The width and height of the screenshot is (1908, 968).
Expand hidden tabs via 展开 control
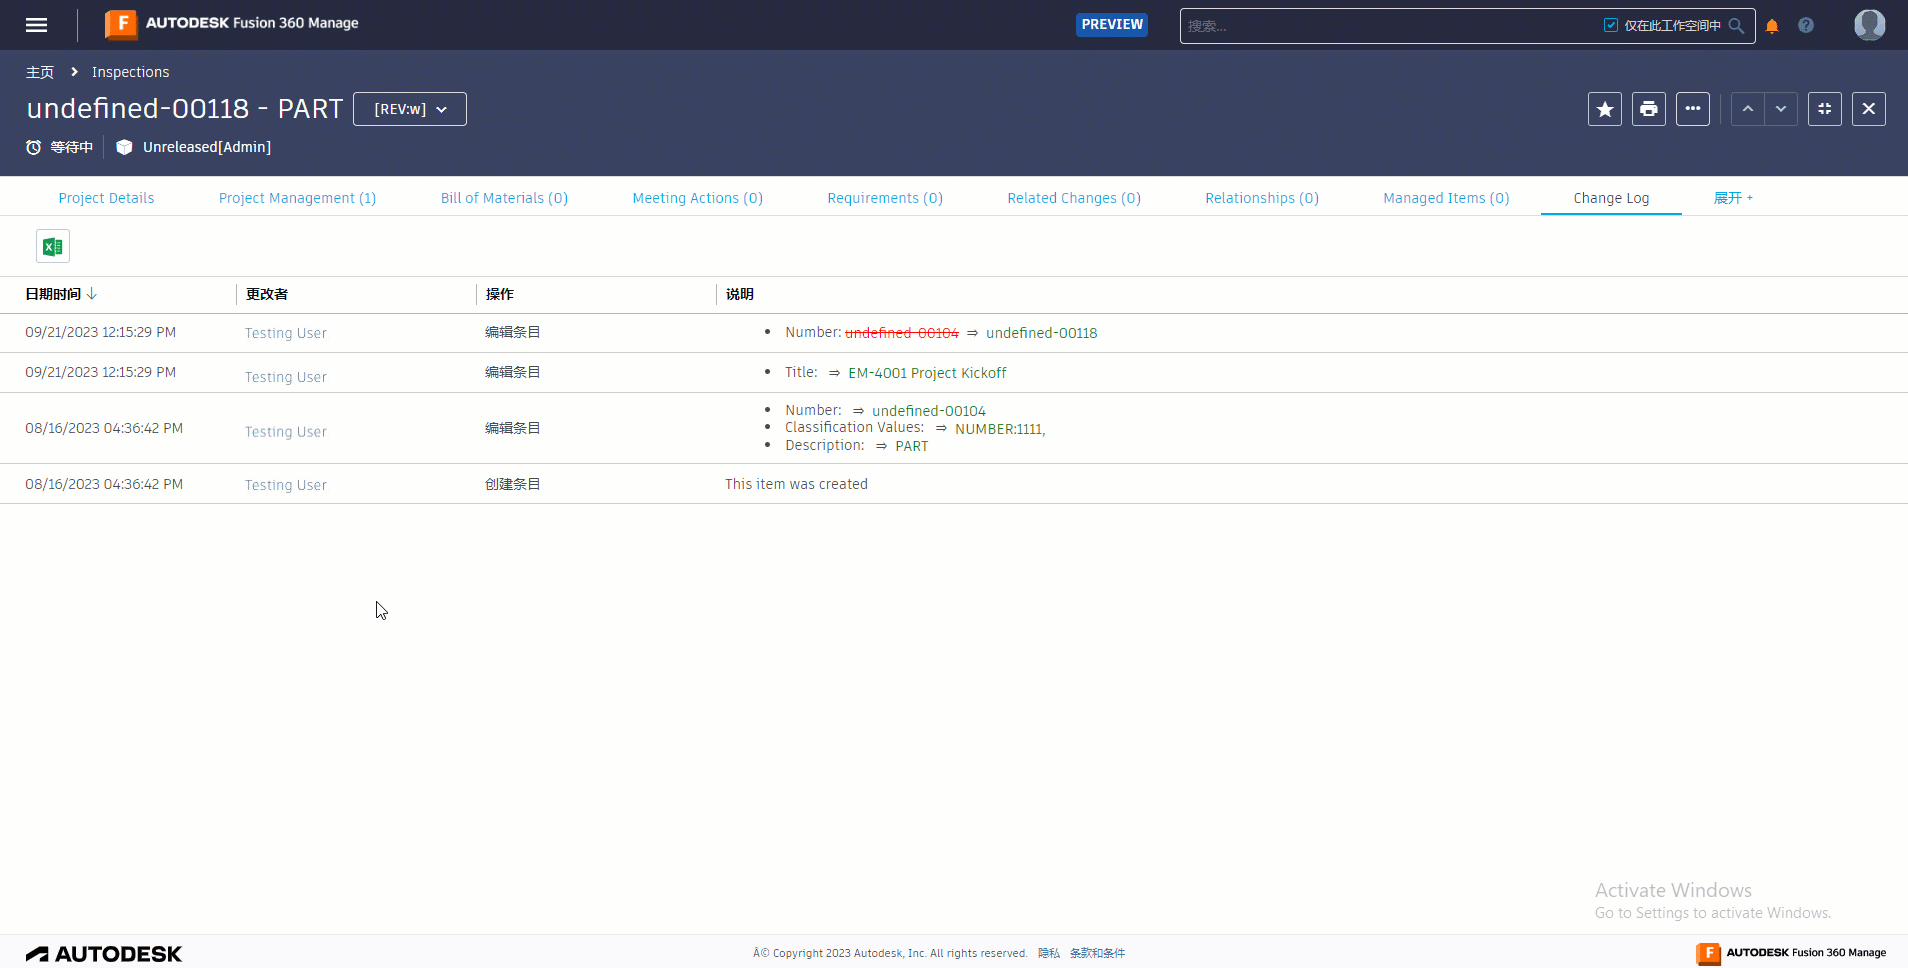pos(1733,197)
